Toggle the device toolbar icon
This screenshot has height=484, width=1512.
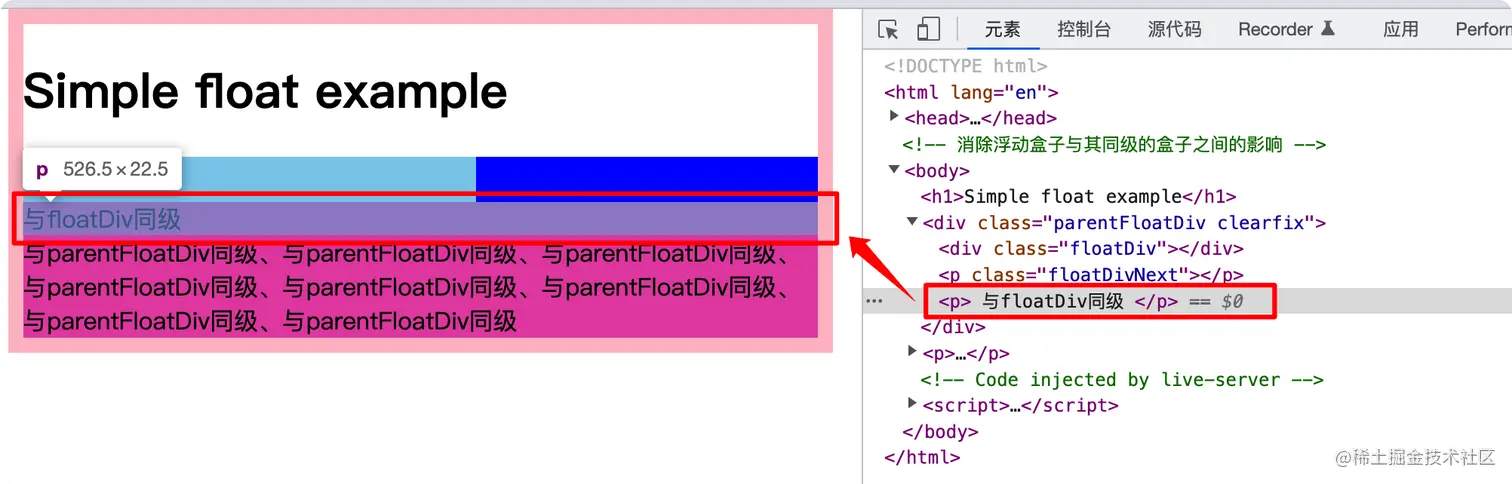929,29
